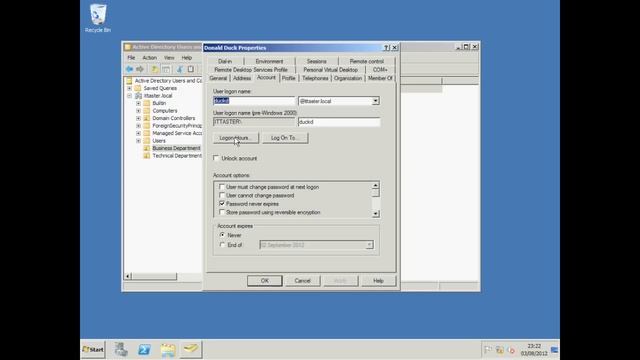The height and width of the screenshot is (360, 640).
Task: Open the @ittaster.local UPN suffix dropdown
Action: pos(375,101)
